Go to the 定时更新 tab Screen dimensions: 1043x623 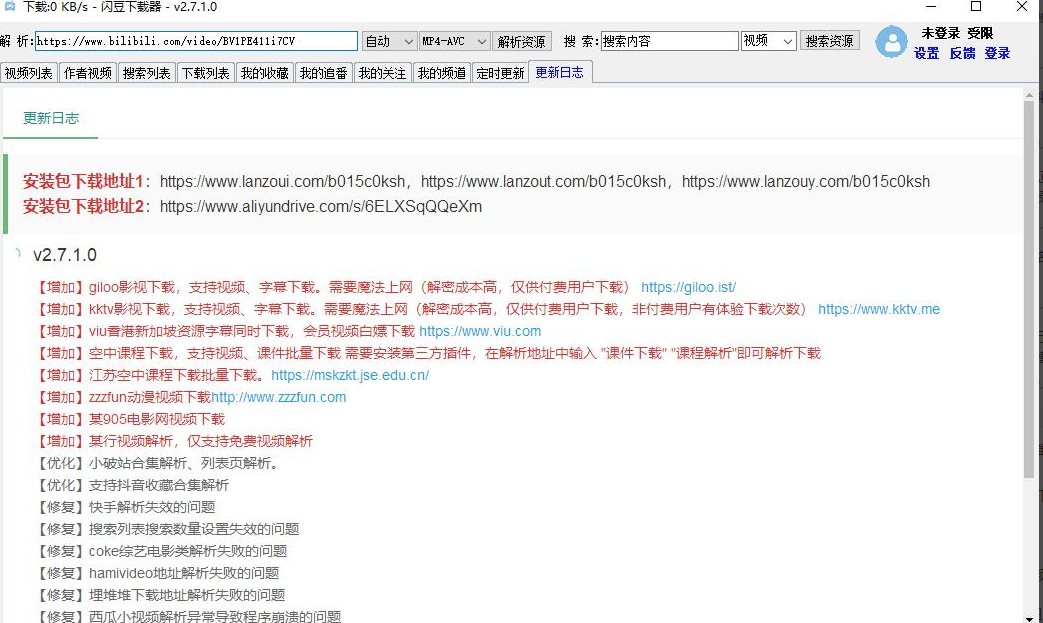pyautogui.click(x=500, y=73)
